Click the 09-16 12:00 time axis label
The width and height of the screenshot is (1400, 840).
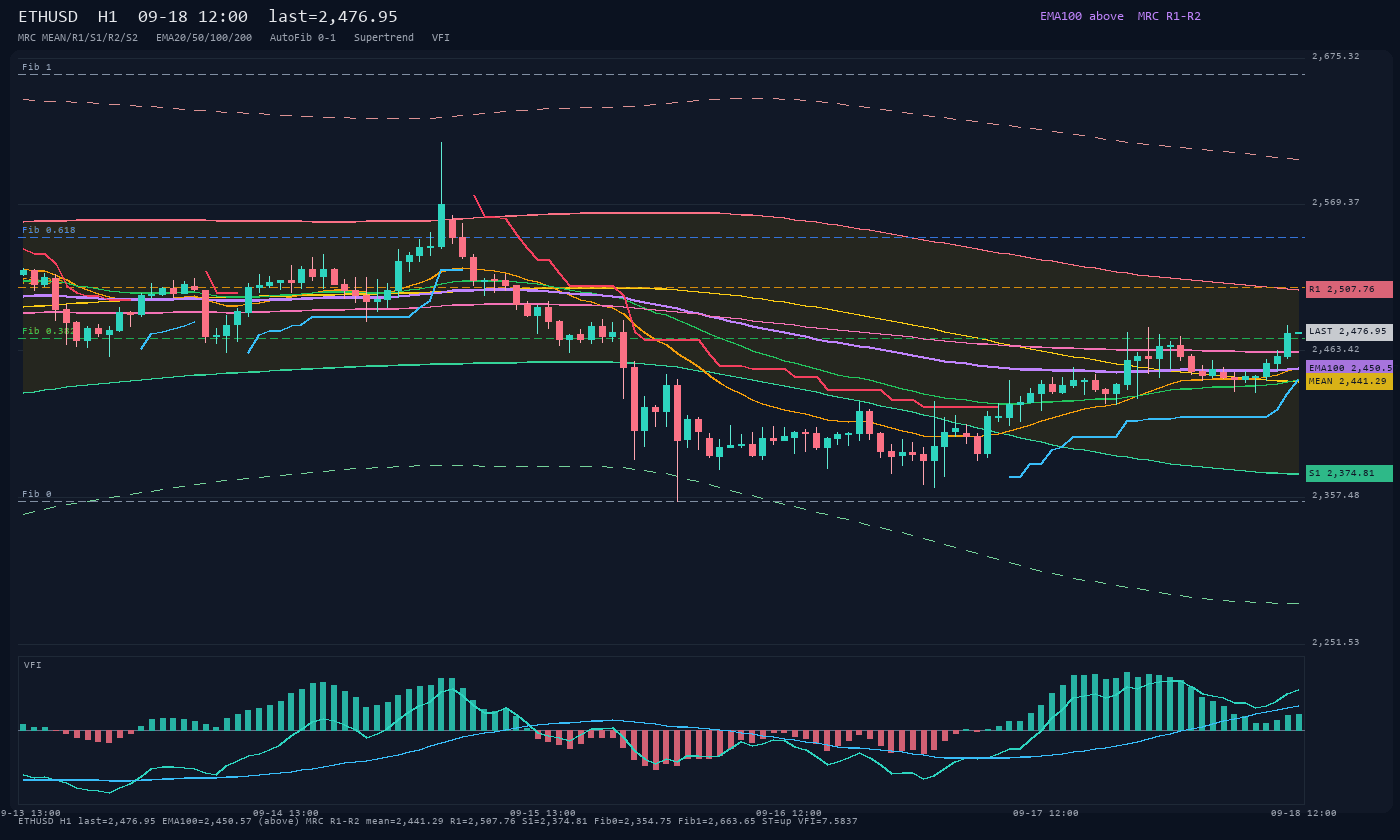point(789,813)
